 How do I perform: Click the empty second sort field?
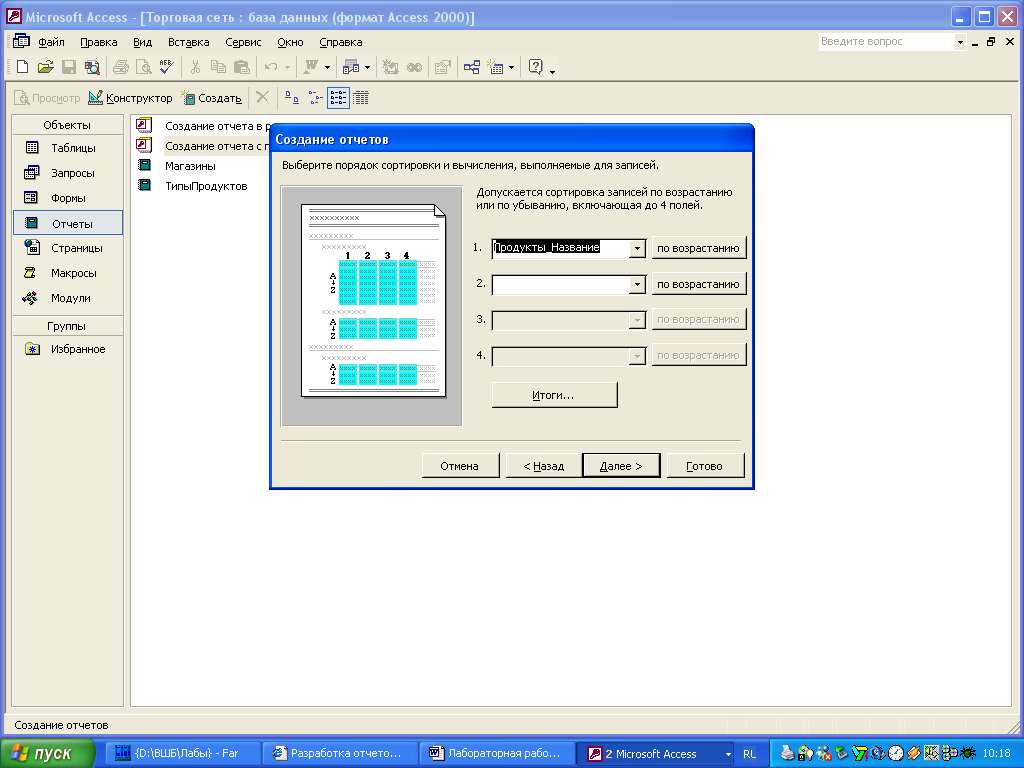pyautogui.click(x=560, y=285)
